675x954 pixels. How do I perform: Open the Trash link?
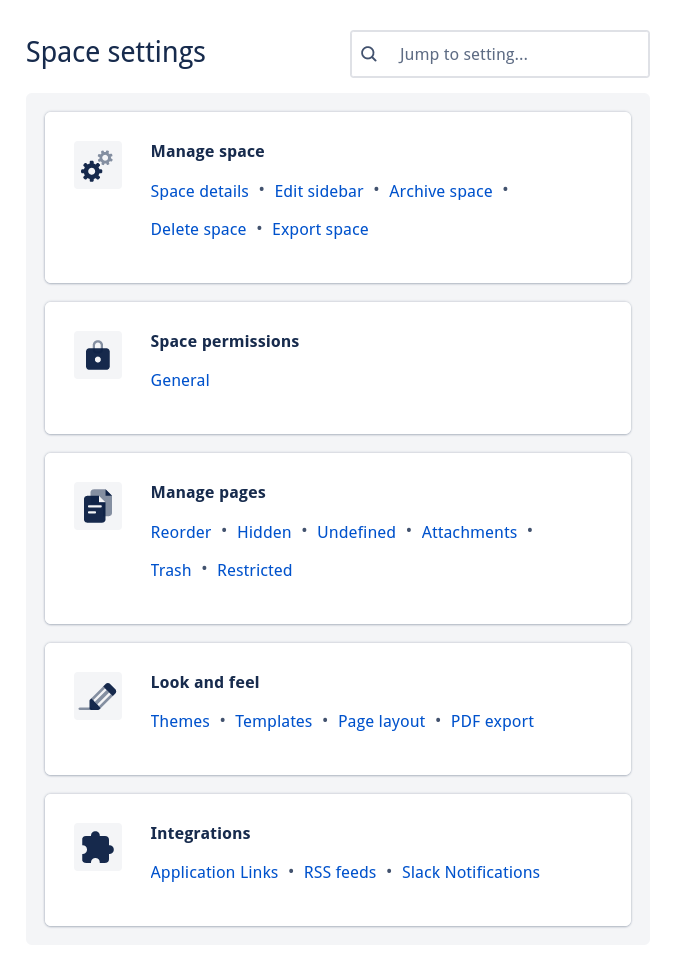pyautogui.click(x=171, y=570)
